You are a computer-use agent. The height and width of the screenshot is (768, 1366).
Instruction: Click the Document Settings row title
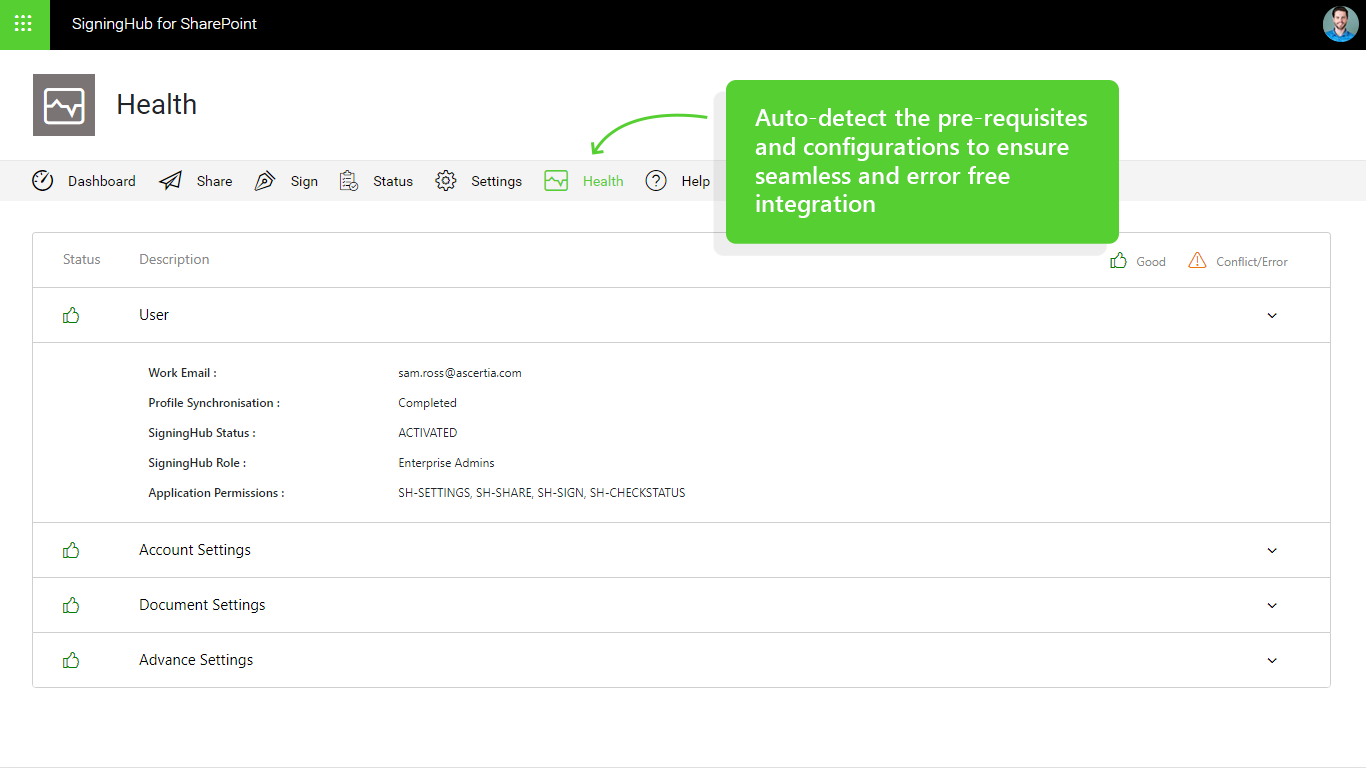pos(202,605)
